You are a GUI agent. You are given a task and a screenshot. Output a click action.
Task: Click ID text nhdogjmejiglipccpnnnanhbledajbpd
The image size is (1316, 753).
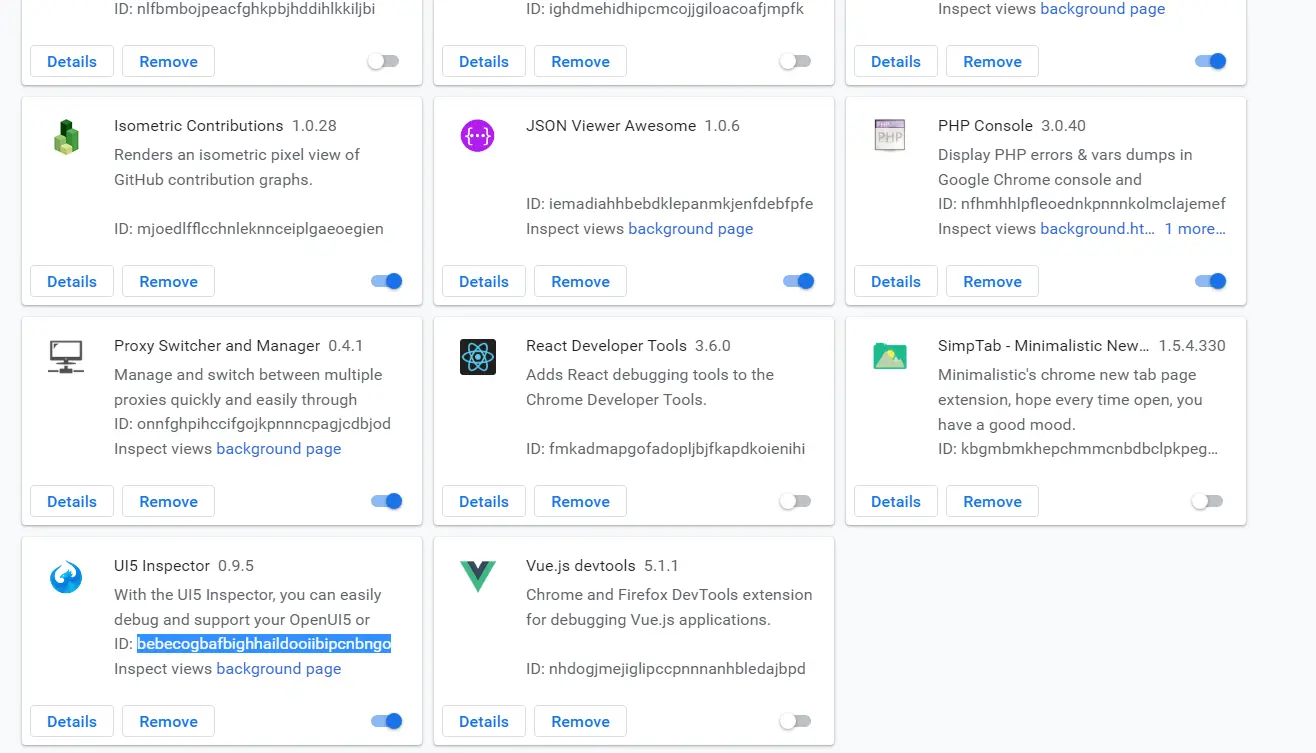coord(677,669)
